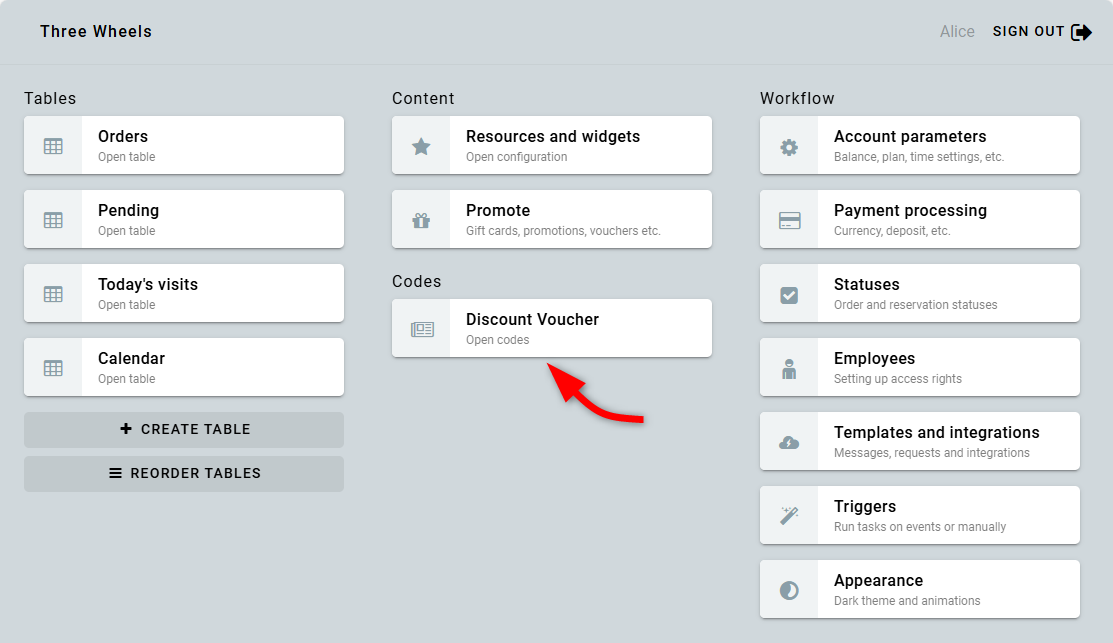Click the Calendar table grid icon

[x=53, y=368]
